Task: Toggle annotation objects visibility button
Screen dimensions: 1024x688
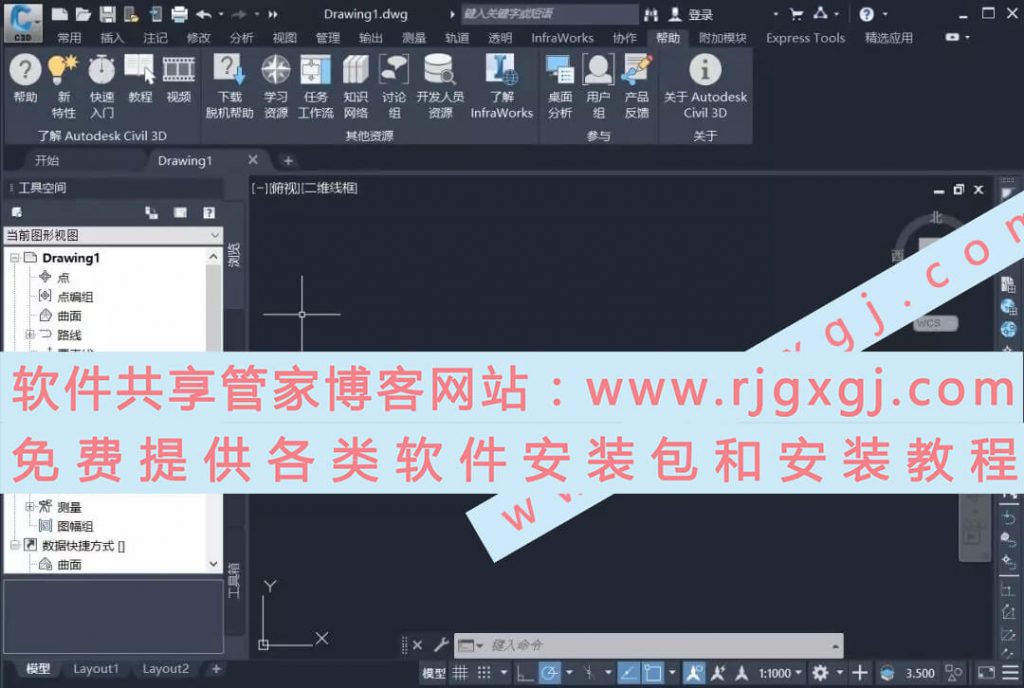Action: point(693,673)
